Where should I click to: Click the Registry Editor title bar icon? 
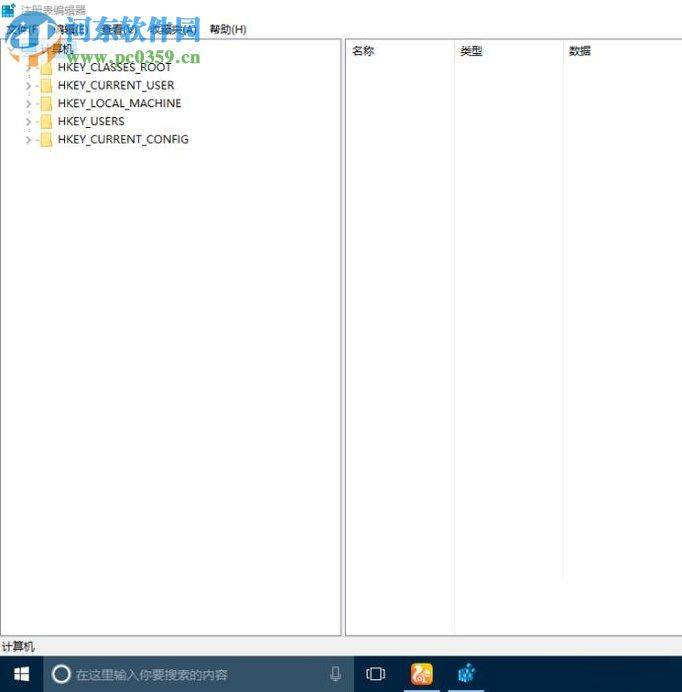click(8, 10)
